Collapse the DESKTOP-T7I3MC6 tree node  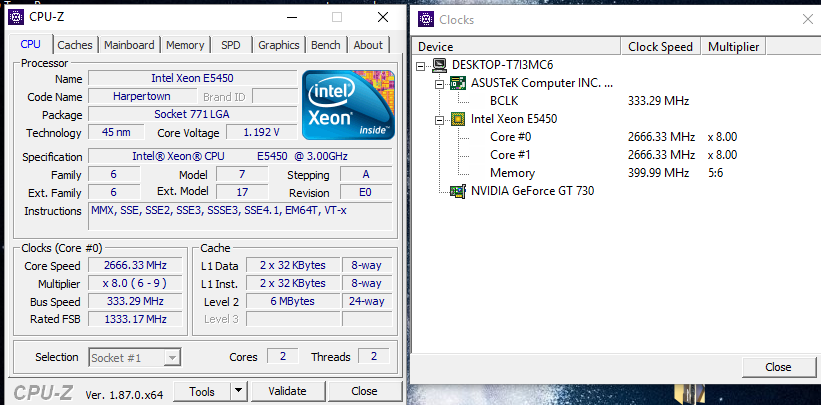pos(420,65)
